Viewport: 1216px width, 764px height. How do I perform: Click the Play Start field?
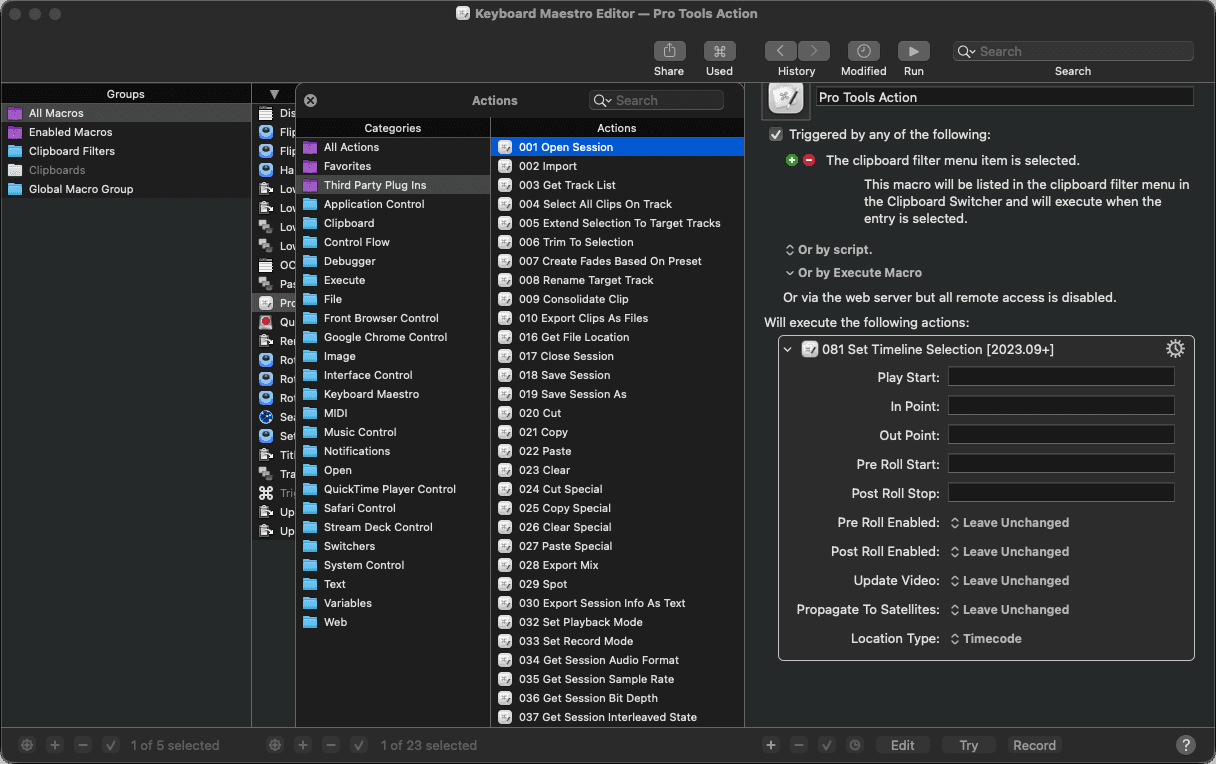(1061, 377)
